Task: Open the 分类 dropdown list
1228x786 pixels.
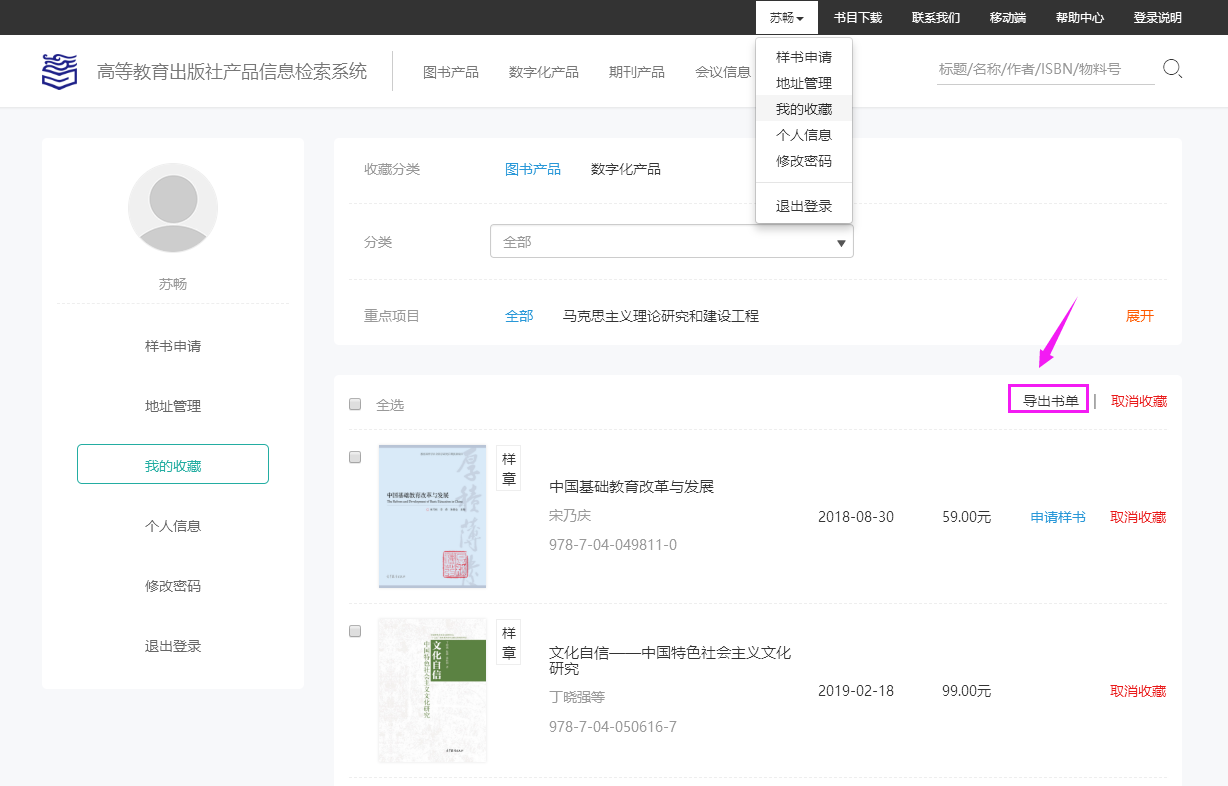Action: pos(671,241)
